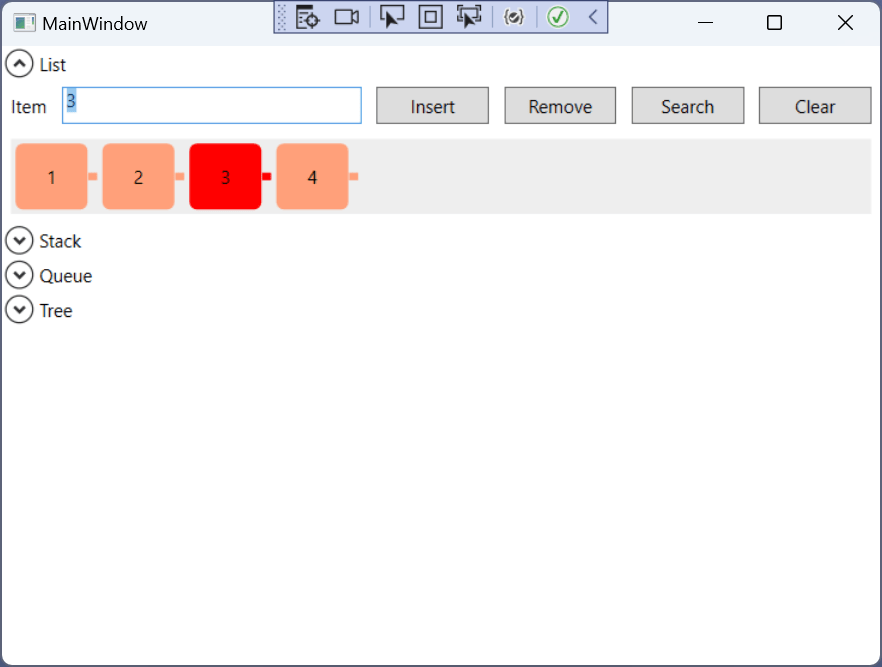The image size is (882, 667).
Task: Clear the list with the Clear button
Action: [814, 105]
